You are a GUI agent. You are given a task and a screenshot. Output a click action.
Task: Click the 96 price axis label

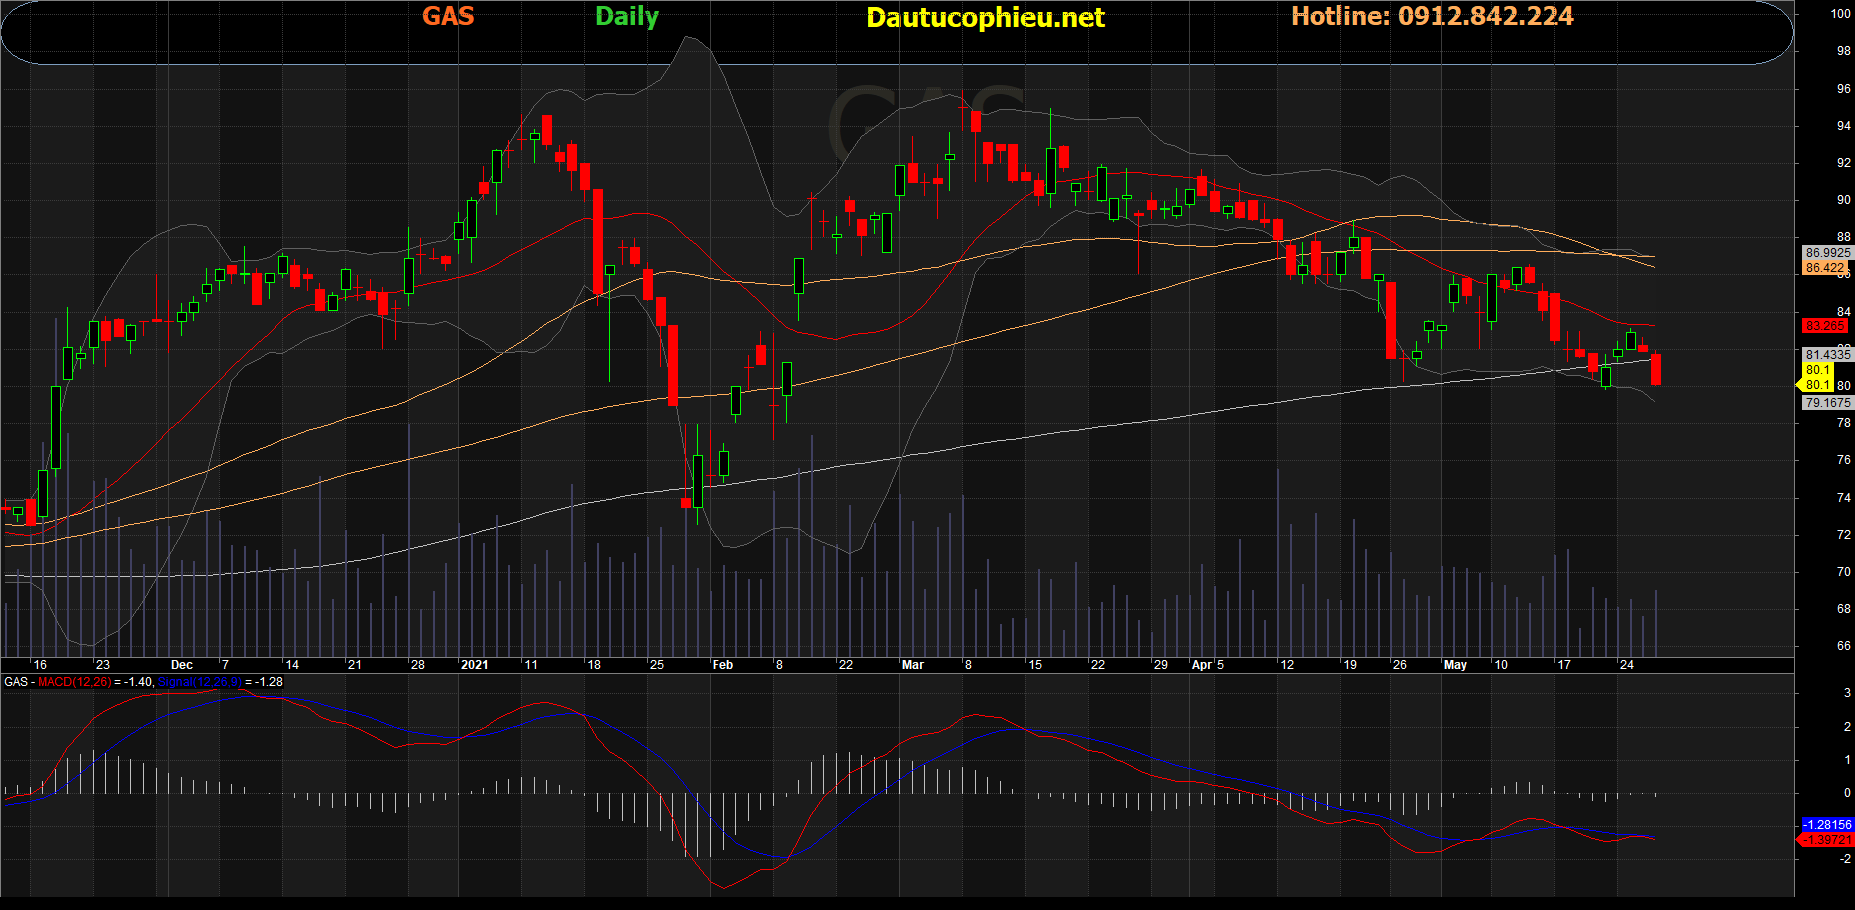[x=1844, y=89]
